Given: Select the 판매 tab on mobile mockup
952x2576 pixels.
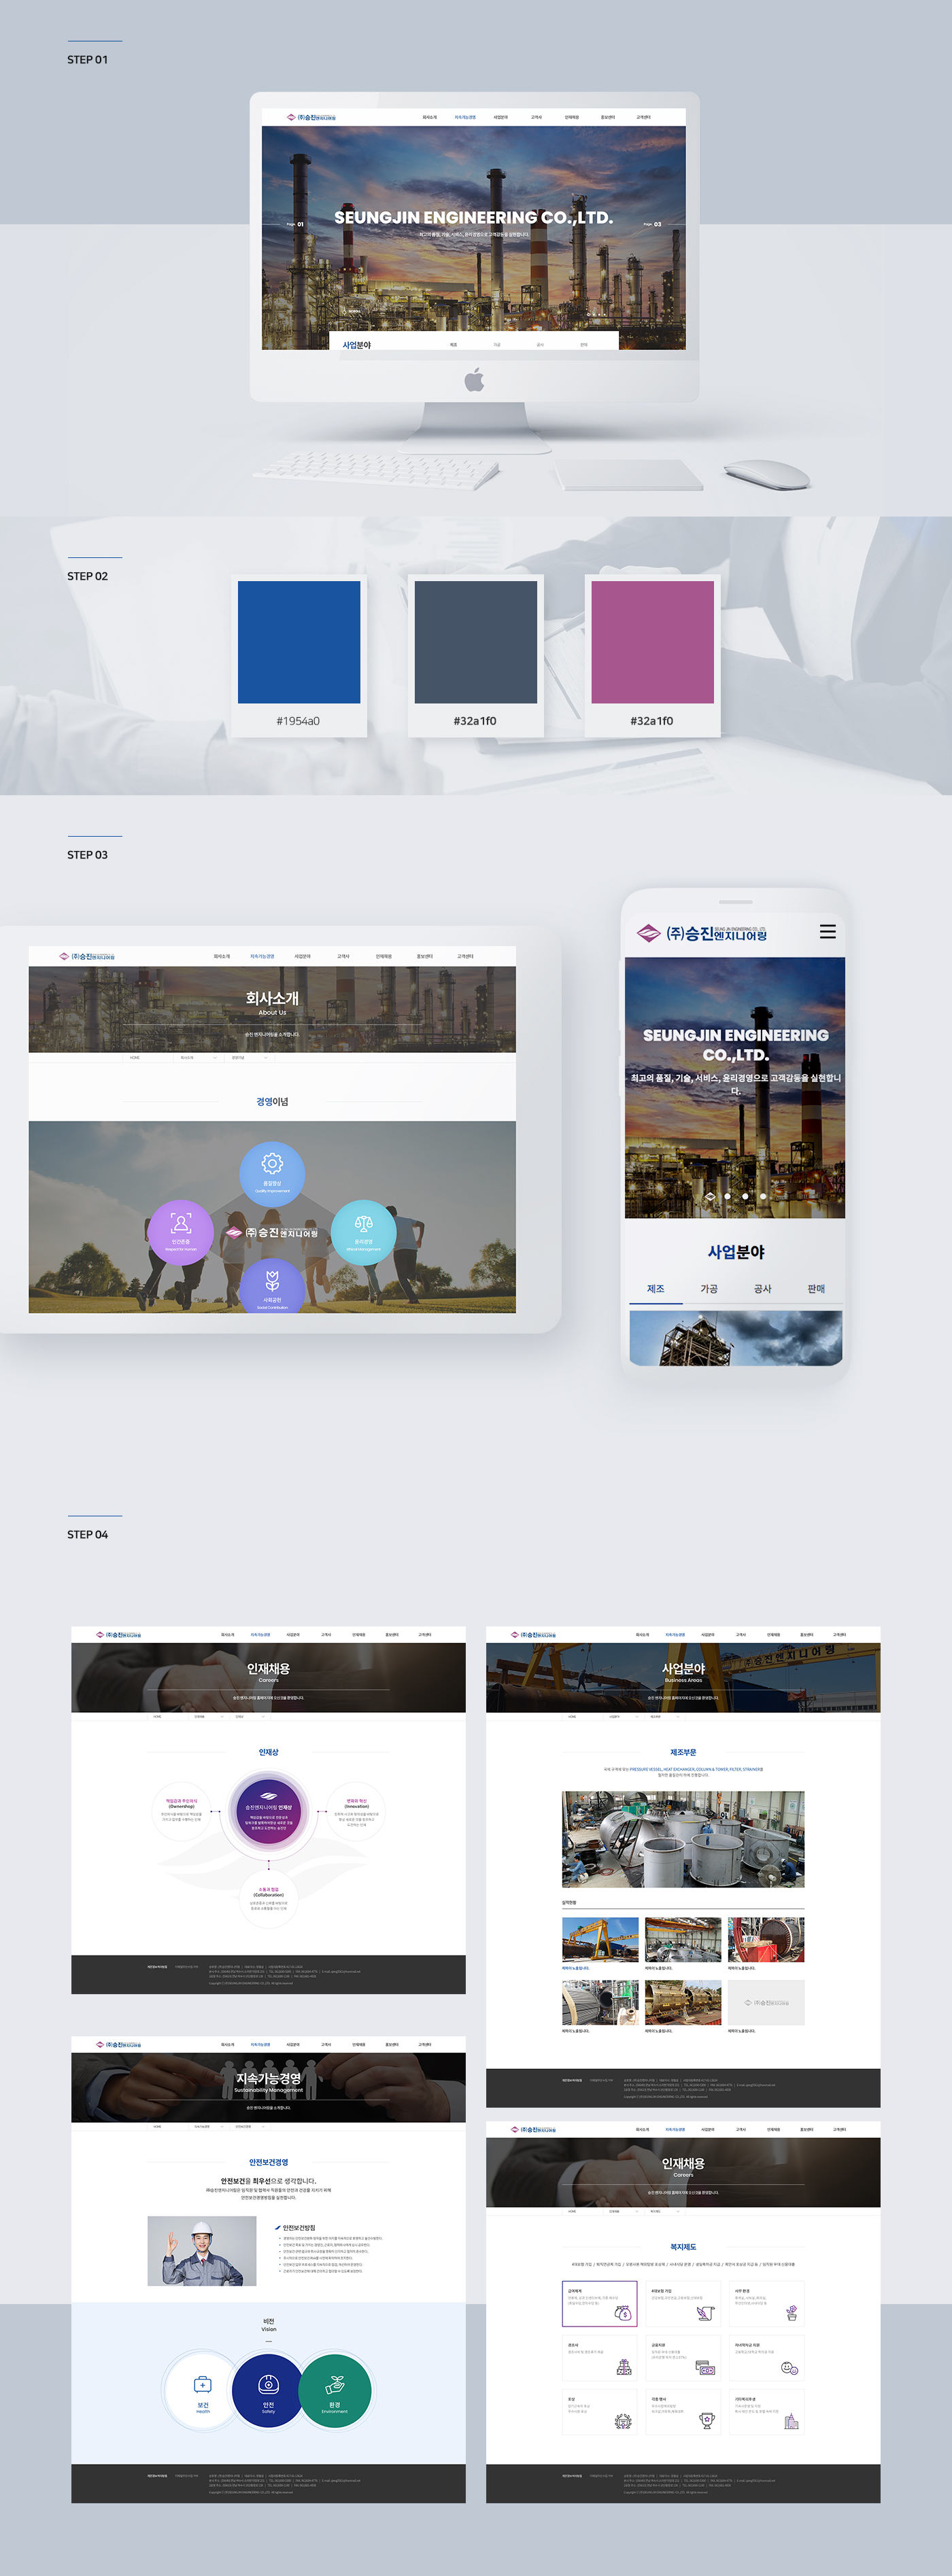Looking at the screenshot, I should (x=816, y=1289).
